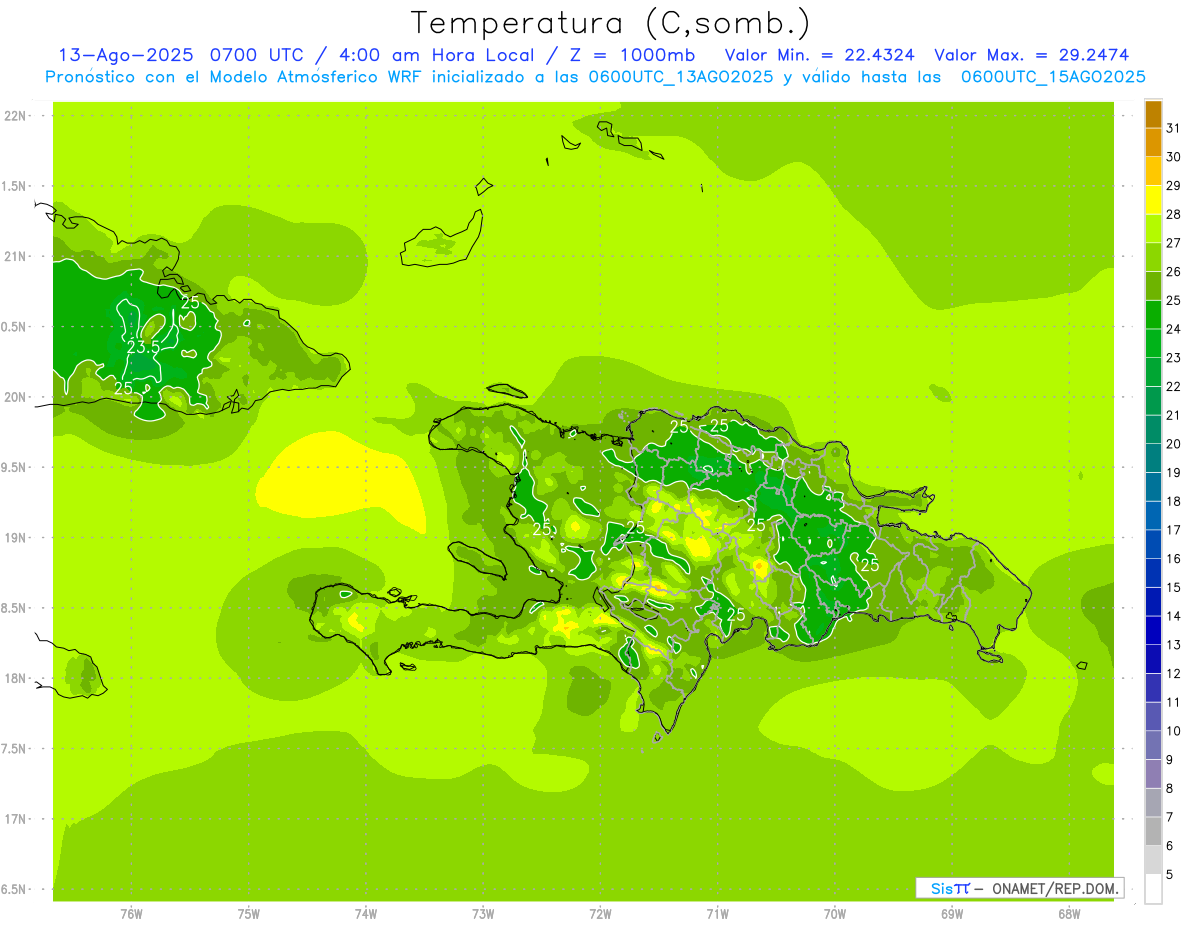Viewport: 1200px width, 927px height.
Task: Click legend swatch between 27 and 28
Action: pyautogui.click(x=1153, y=228)
